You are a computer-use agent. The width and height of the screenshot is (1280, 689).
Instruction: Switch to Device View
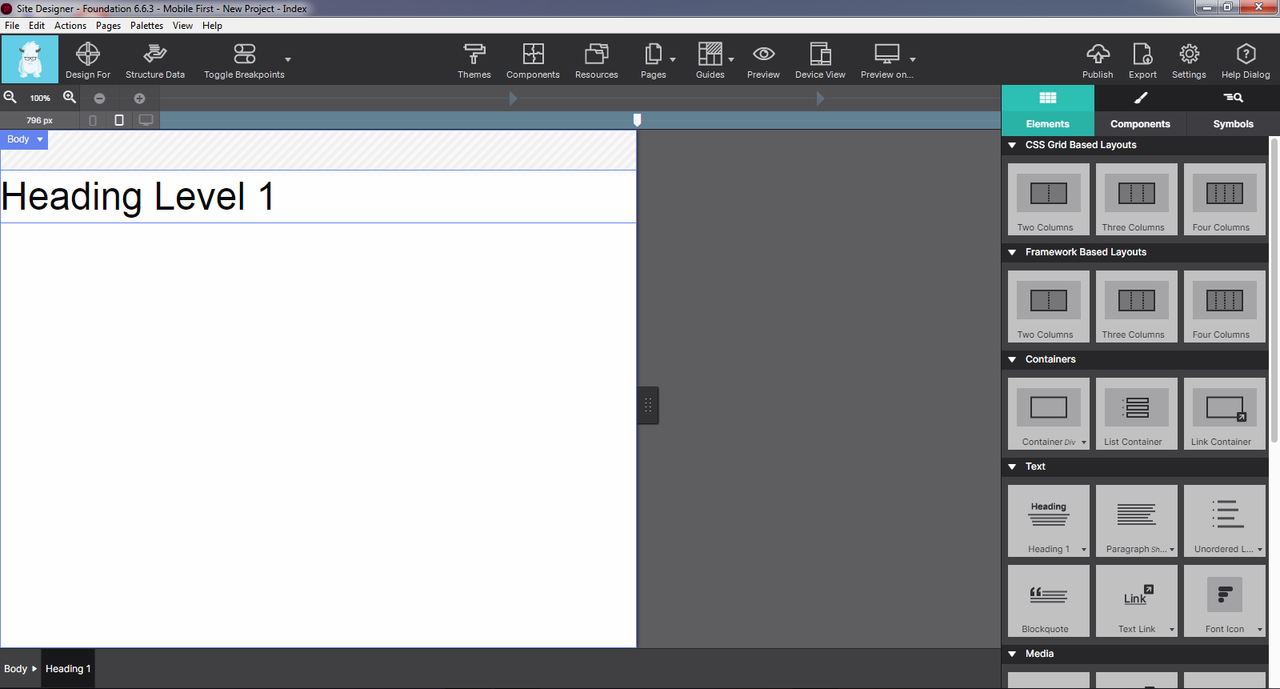point(820,60)
